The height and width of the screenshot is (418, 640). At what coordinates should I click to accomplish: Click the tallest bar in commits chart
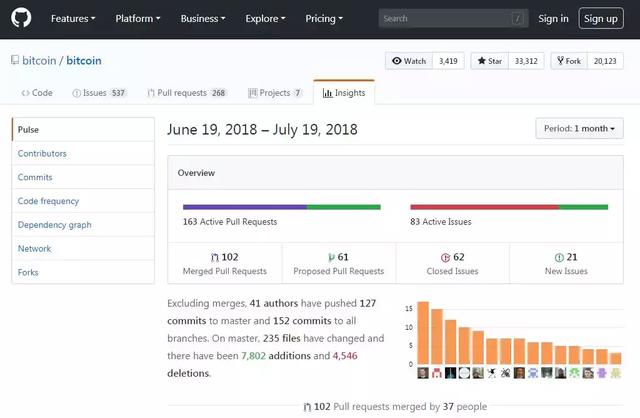[x=423, y=333]
